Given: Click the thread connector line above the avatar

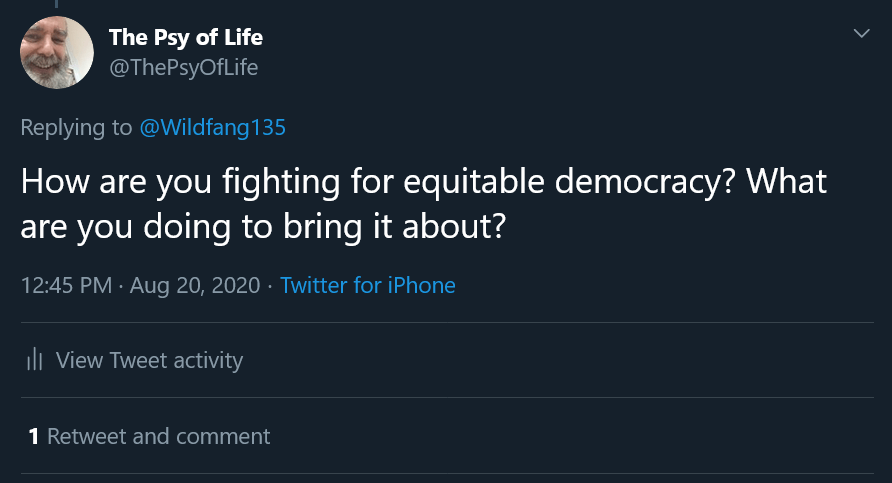Looking at the screenshot, I should (57, 4).
